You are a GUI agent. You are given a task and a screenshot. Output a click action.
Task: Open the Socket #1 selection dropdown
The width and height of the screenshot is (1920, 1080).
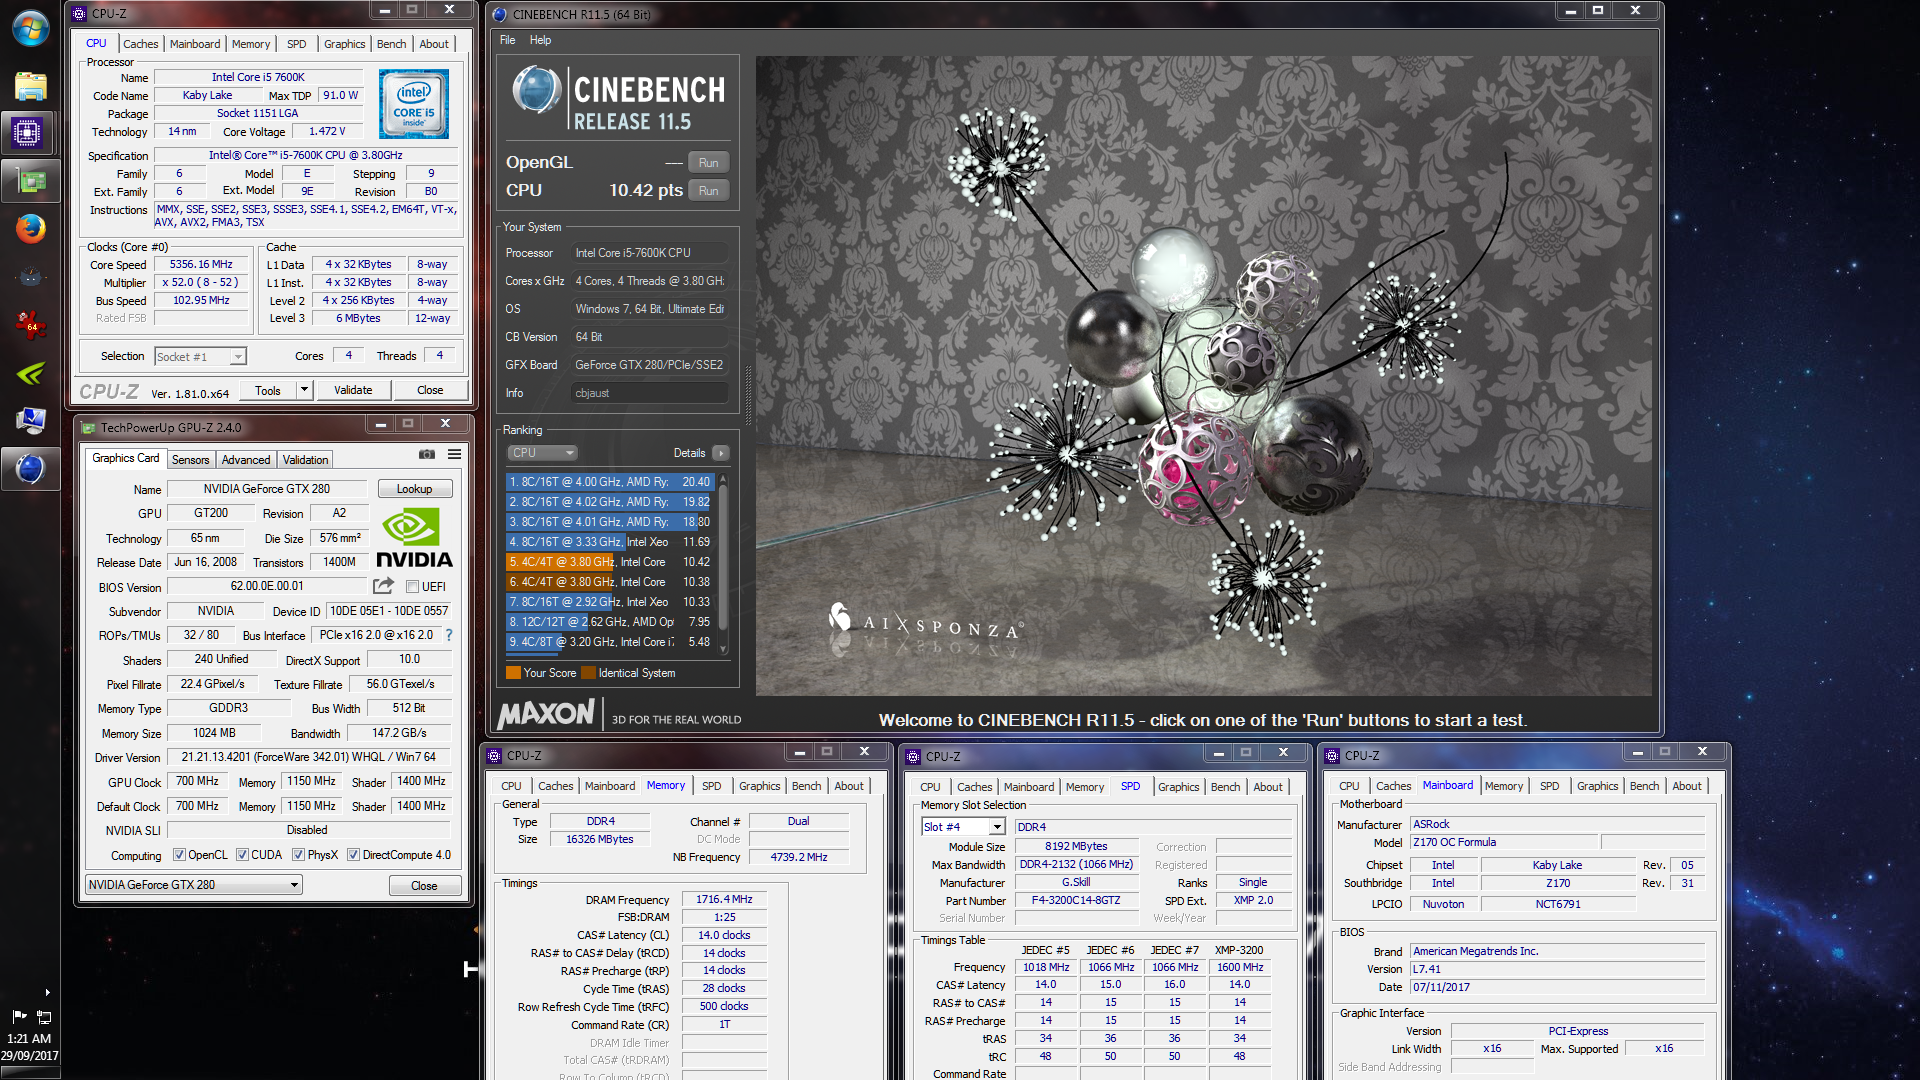click(x=200, y=357)
